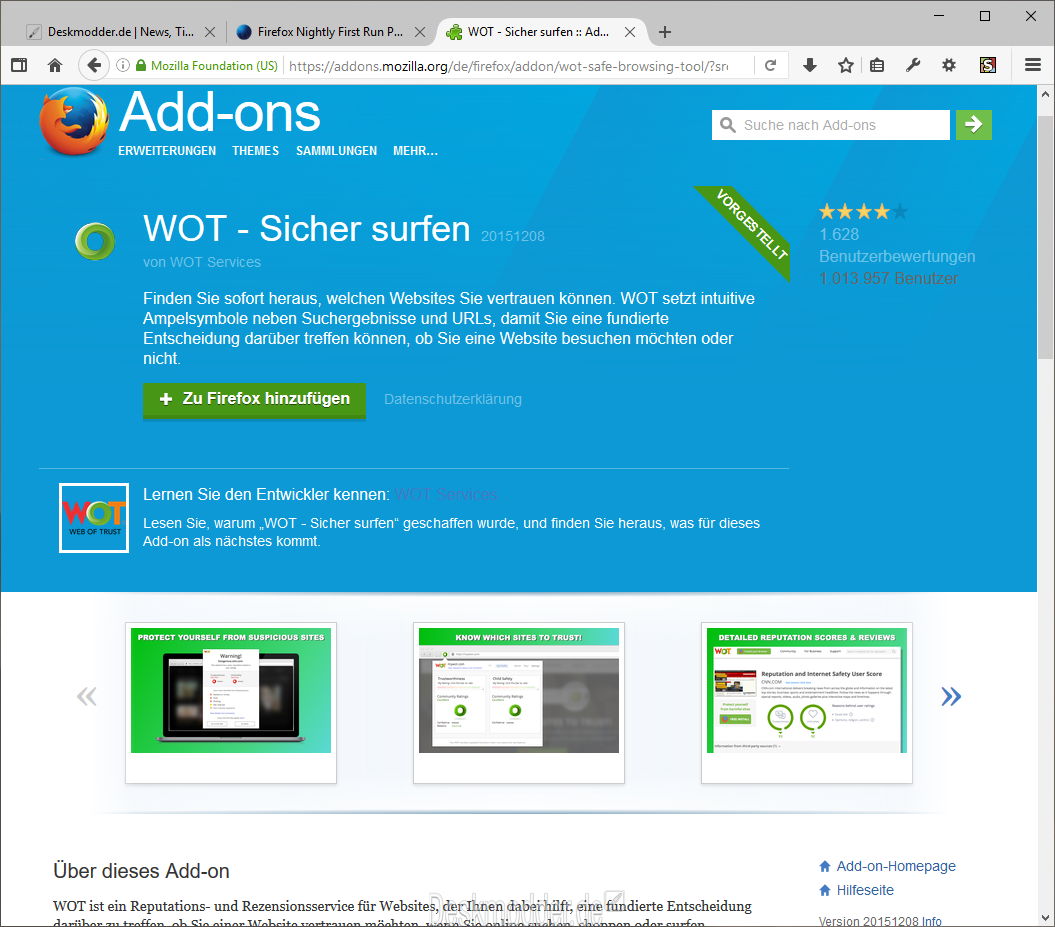Close the Firefox window
The width and height of the screenshot is (1055, 927).
[1031, 15]
